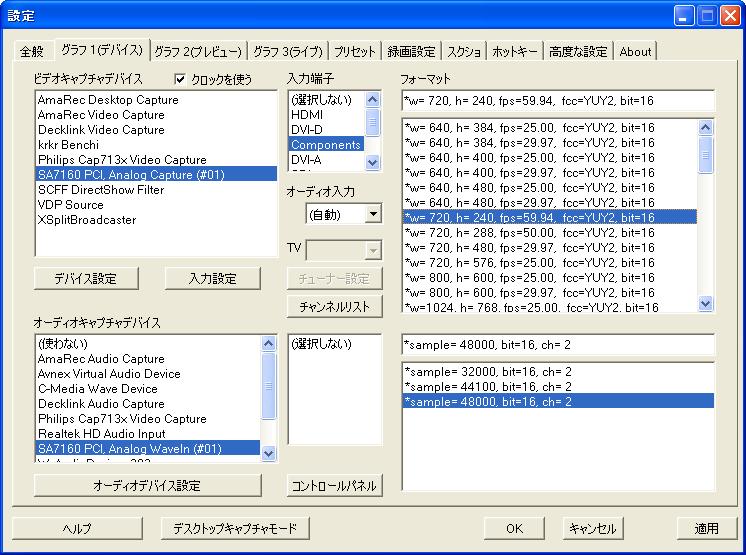This screenshot has height=555, width=746.
Task: Select SCFF DirectShow Filter device
Action: point(156,190)
